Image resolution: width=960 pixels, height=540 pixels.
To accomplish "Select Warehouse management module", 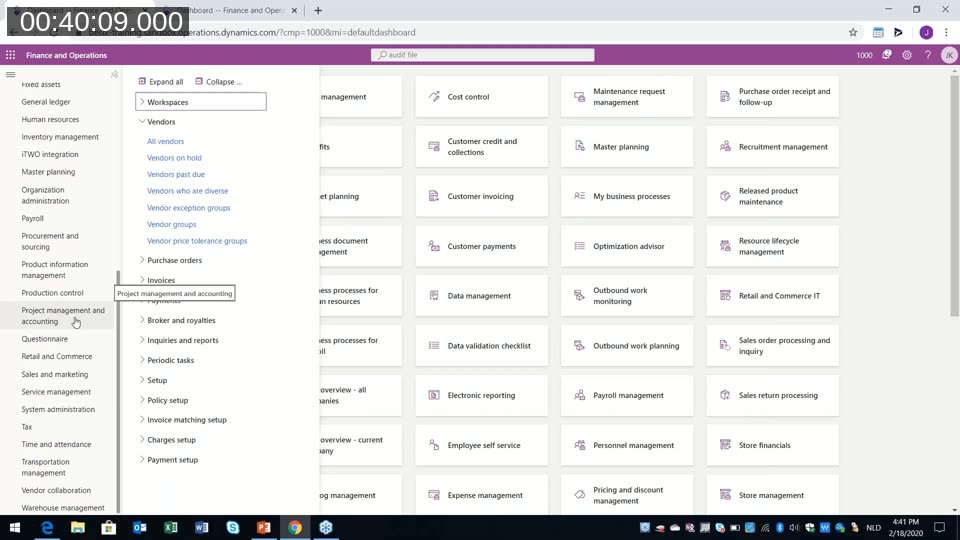I will (x=63, y=508).
